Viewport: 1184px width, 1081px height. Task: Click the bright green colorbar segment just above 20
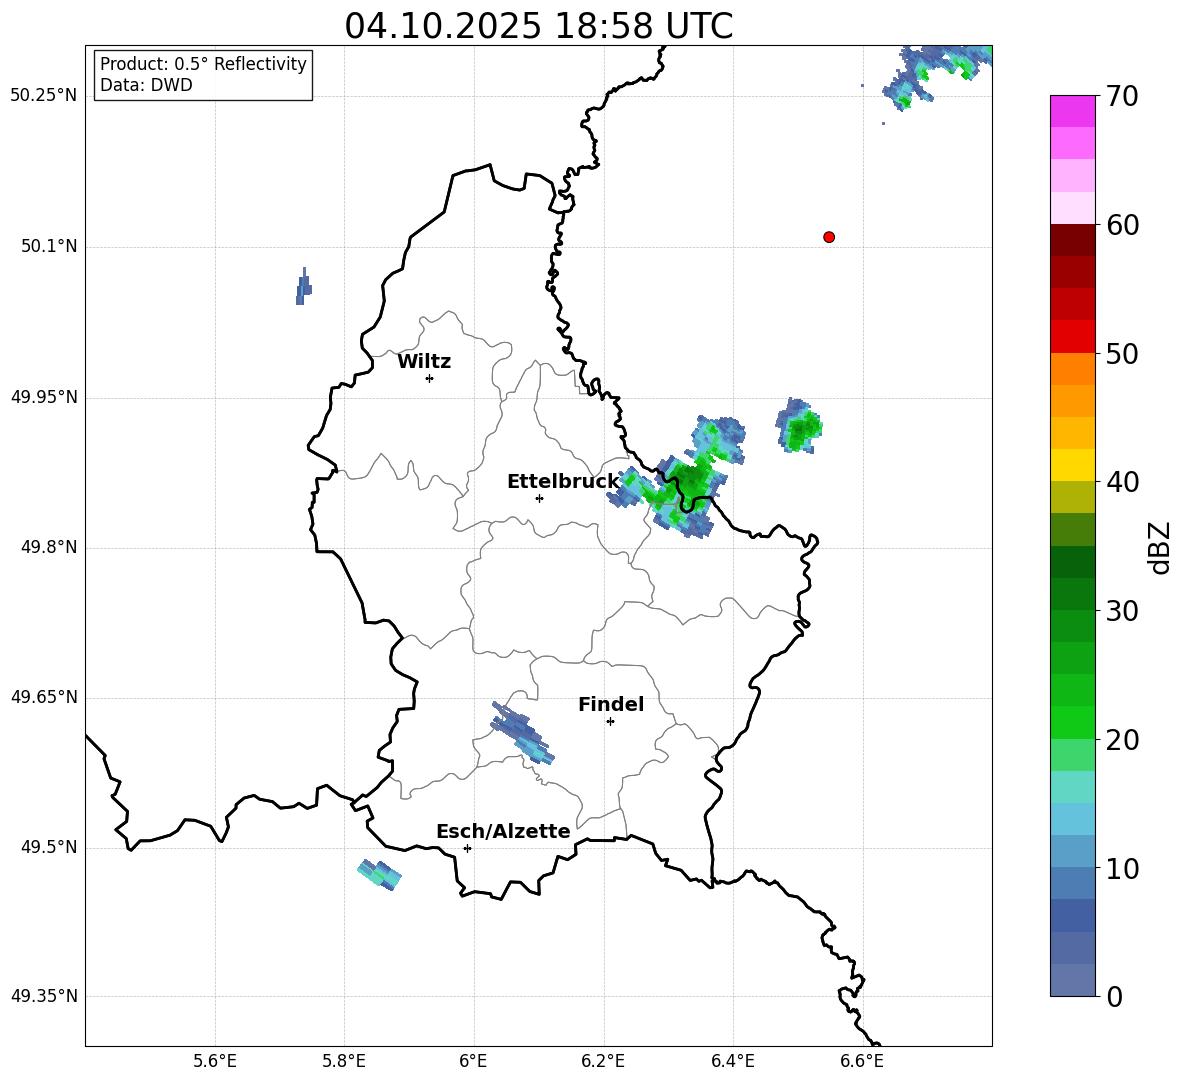(1072, 723)
